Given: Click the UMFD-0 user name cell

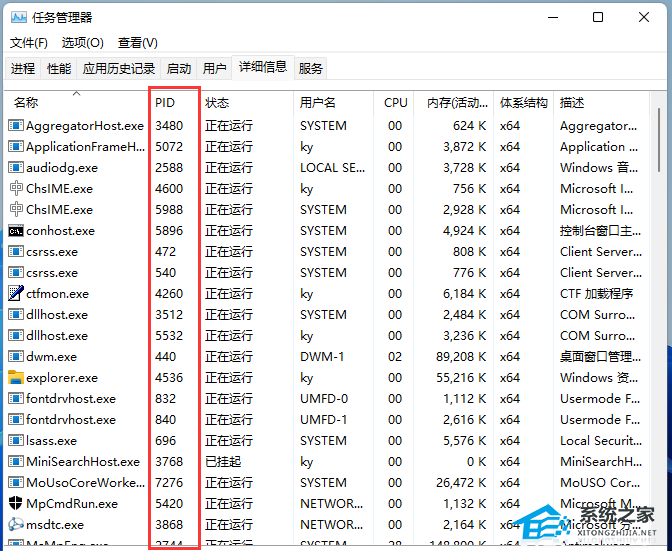Looking at the screenshot, I should pyautogui.click(x=324, y=398).
